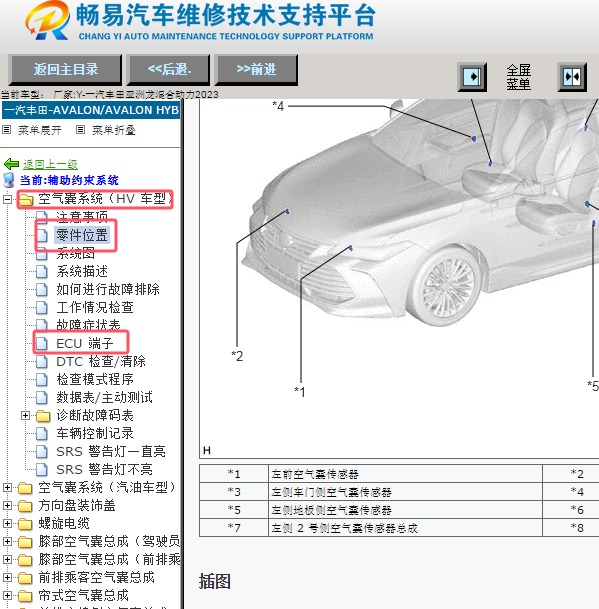
Task: Click the 车辆控制记录 document icon
Action: [42, 433]
